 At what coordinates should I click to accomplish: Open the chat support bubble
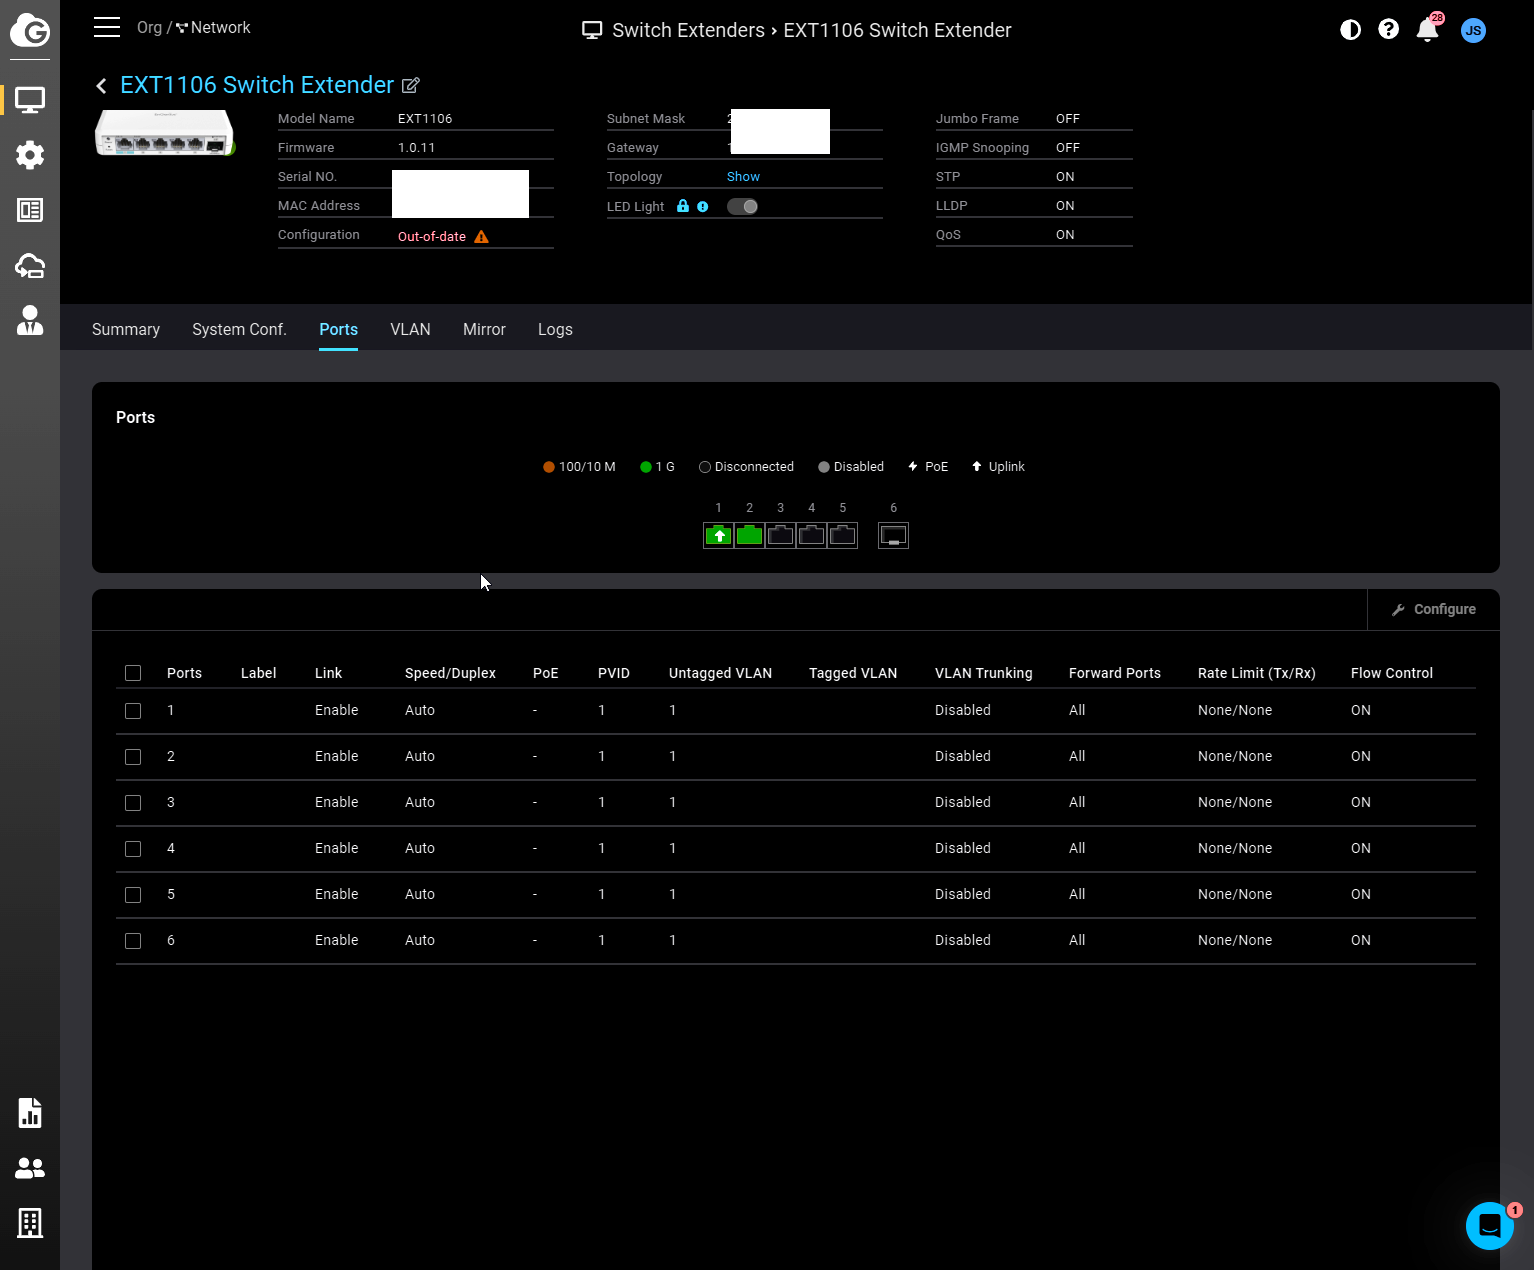tap(1489, 1225)
